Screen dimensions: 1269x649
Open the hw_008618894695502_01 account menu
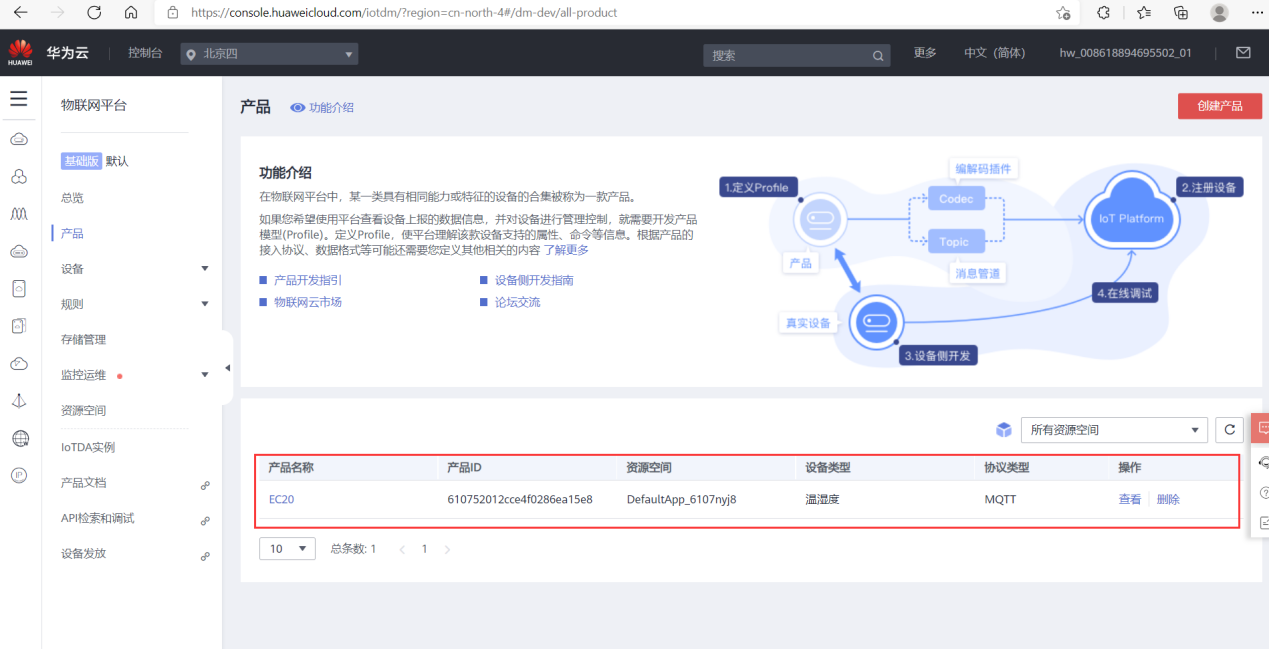[x=1125, y=53]
